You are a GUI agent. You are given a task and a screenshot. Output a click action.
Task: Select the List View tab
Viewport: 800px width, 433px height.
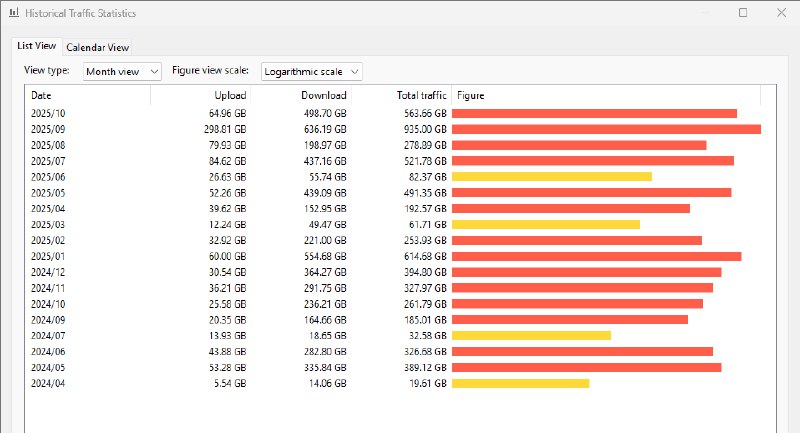coord(38,46)
